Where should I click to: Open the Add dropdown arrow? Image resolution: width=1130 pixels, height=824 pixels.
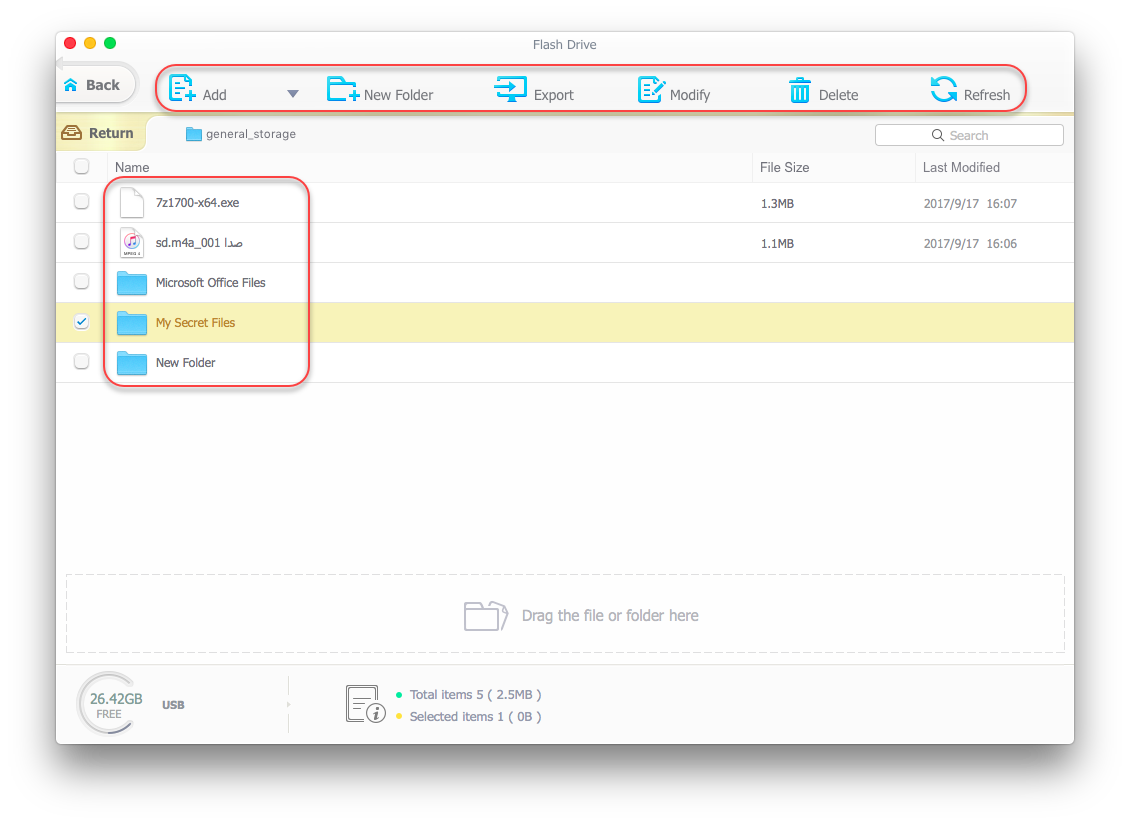click(293, 94)
